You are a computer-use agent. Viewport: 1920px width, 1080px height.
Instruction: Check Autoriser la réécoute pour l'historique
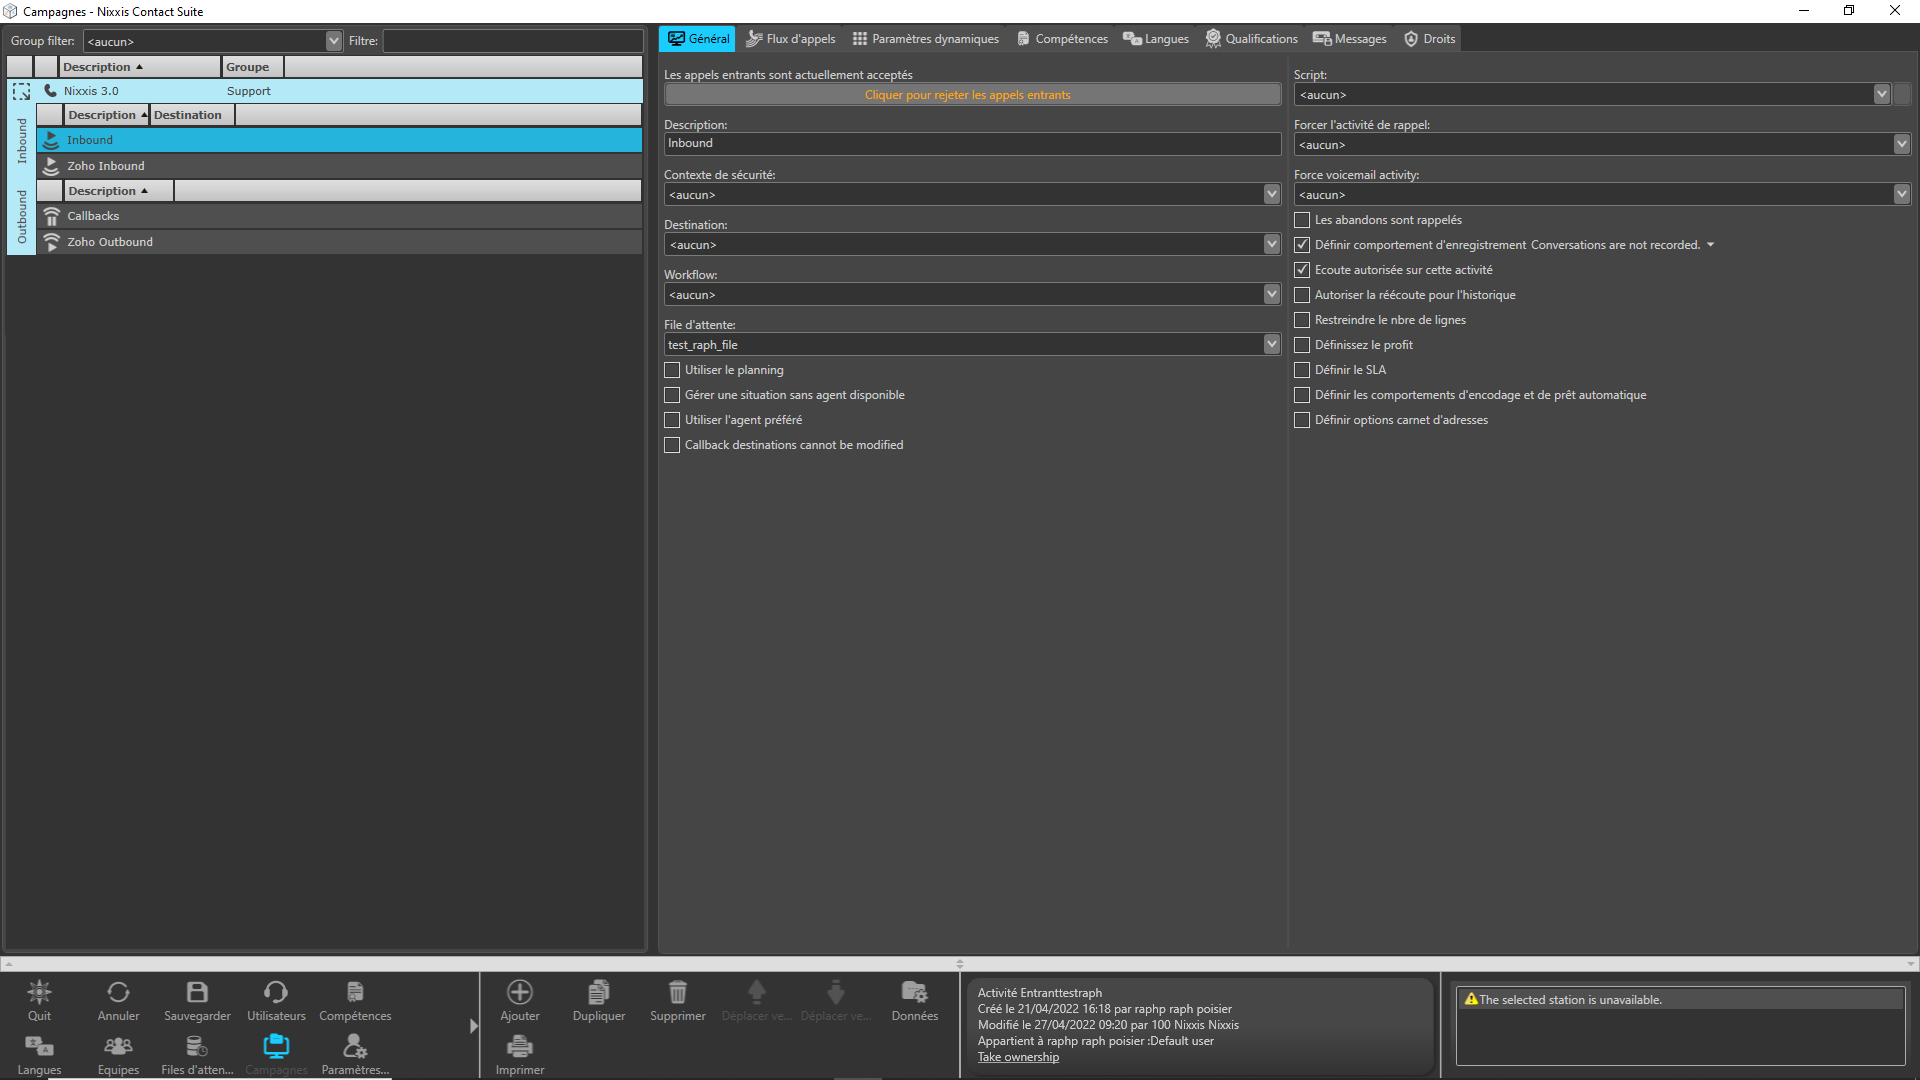pyautogui.click(x=1302, y=294)
